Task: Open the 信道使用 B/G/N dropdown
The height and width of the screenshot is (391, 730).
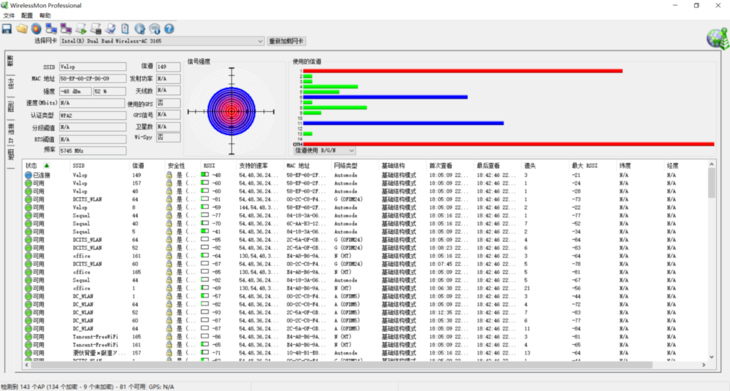Action: (x=324, y=150)
